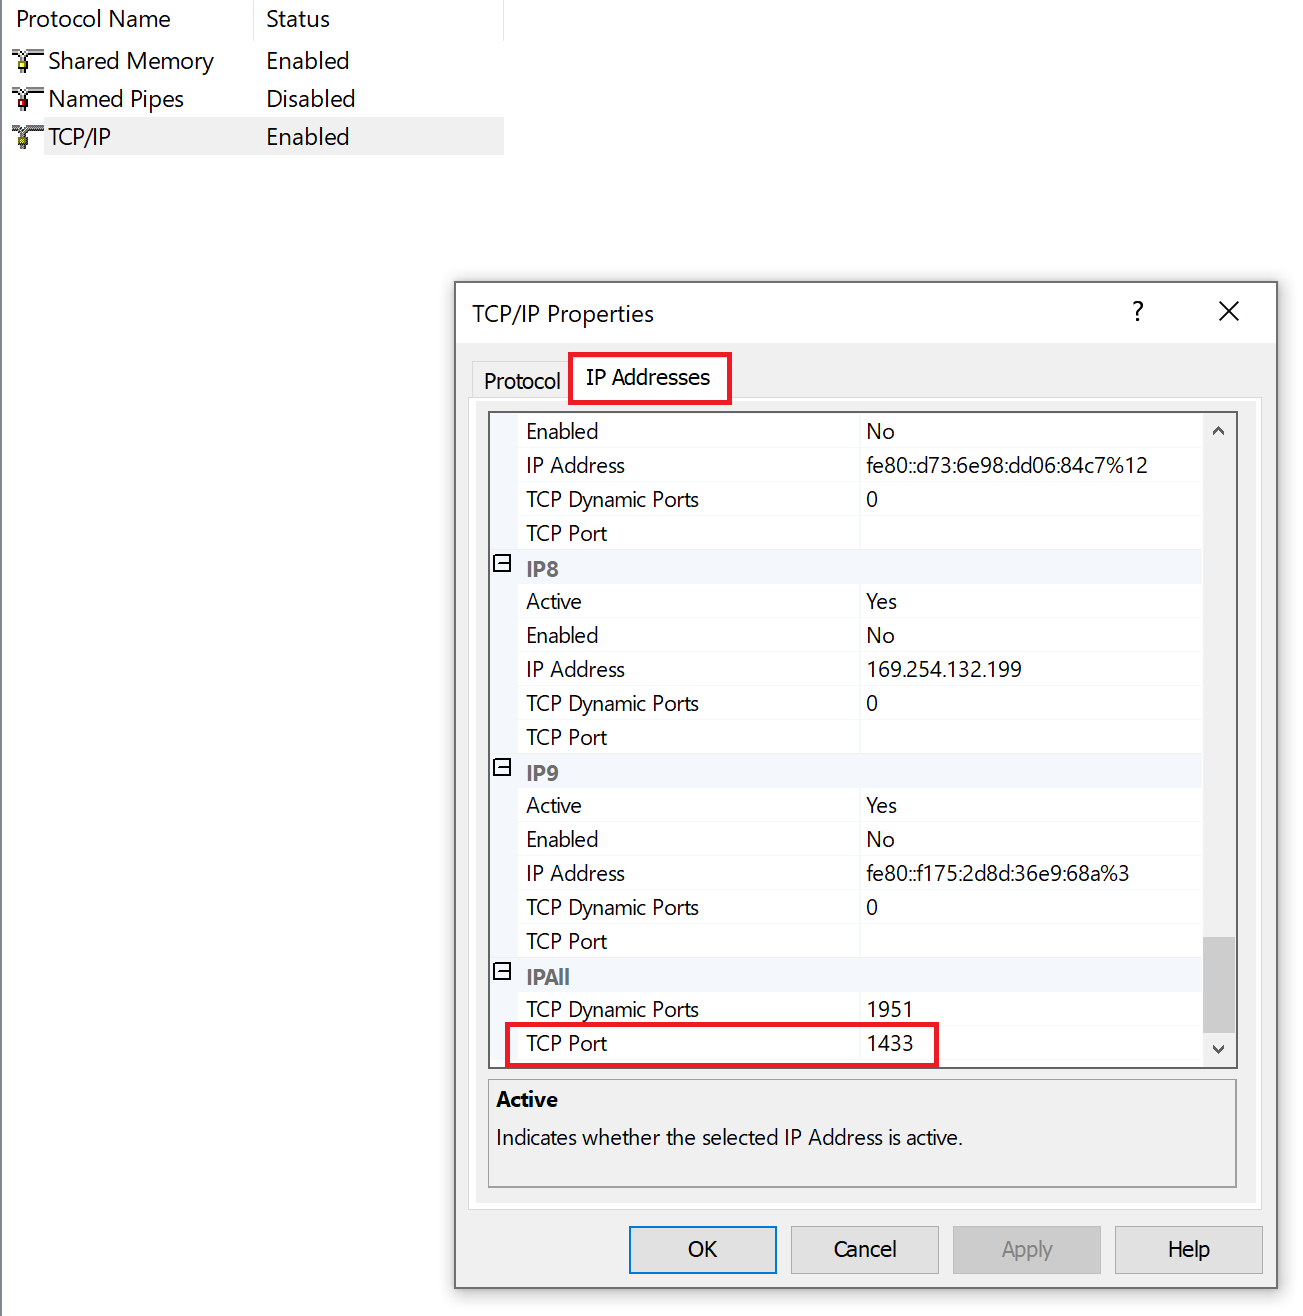This screenshot has height=1316, width=1303.
Task: Close the TCP/IP Properties dialog
Action: [1229, 312]
